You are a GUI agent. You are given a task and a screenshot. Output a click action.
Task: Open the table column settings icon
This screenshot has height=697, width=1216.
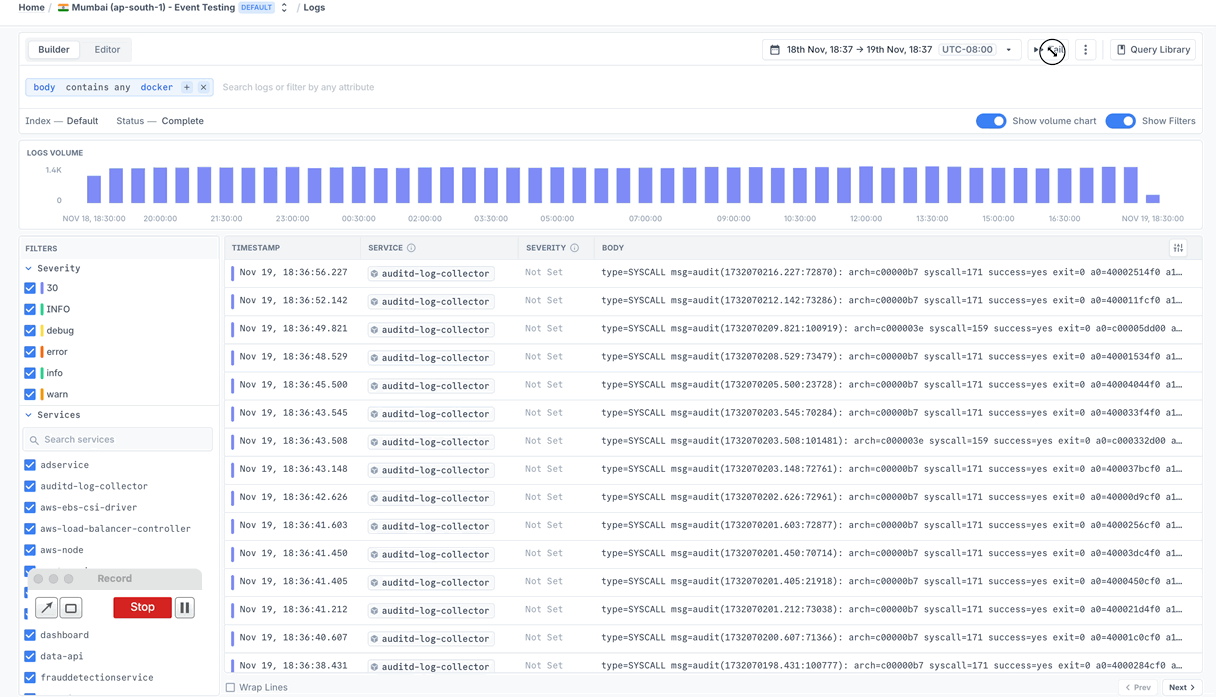click(1178, 248)
